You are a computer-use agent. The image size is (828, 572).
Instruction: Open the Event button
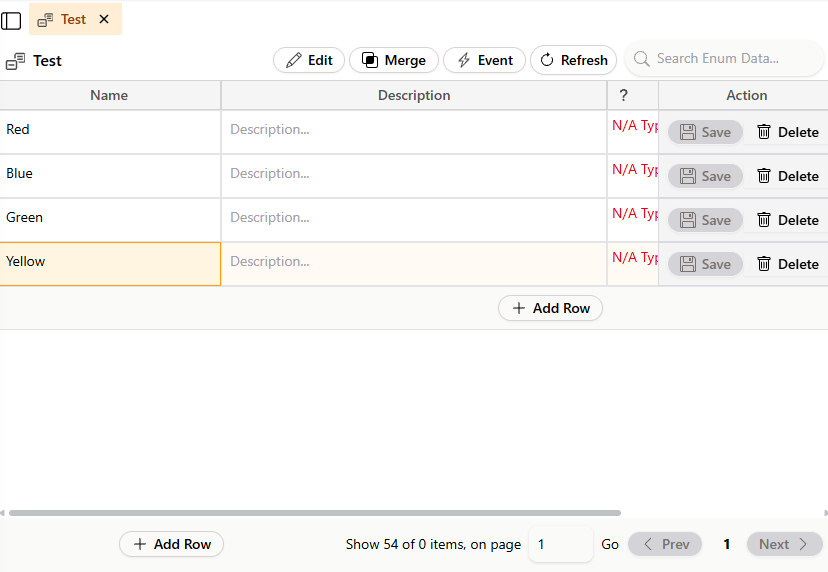tap(484, 60)
